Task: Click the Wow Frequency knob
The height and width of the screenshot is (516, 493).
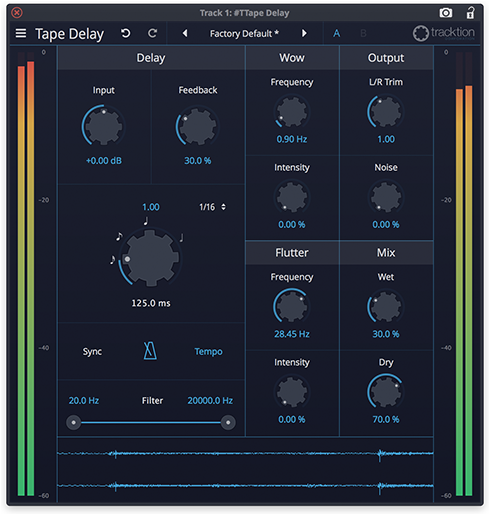Action: pos(292,111)
